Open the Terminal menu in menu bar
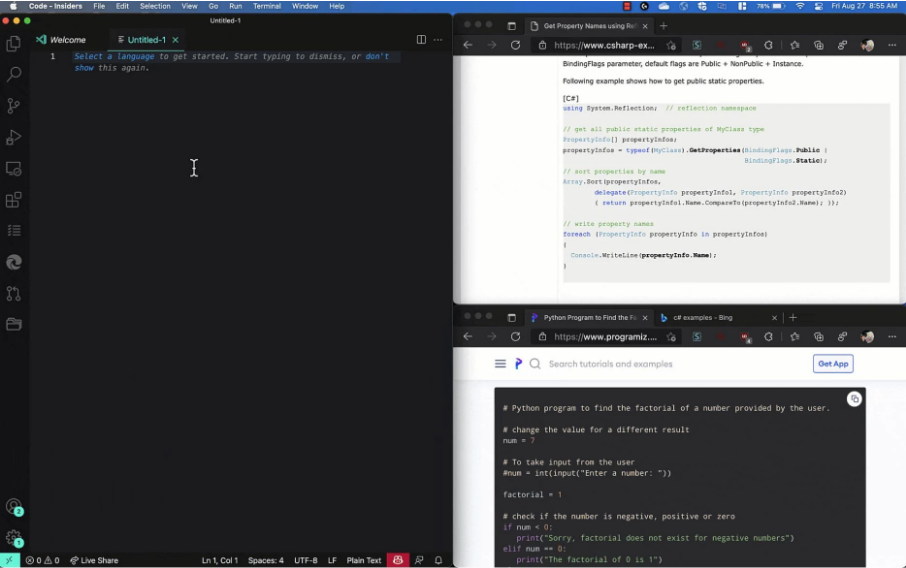 point(267,6)
